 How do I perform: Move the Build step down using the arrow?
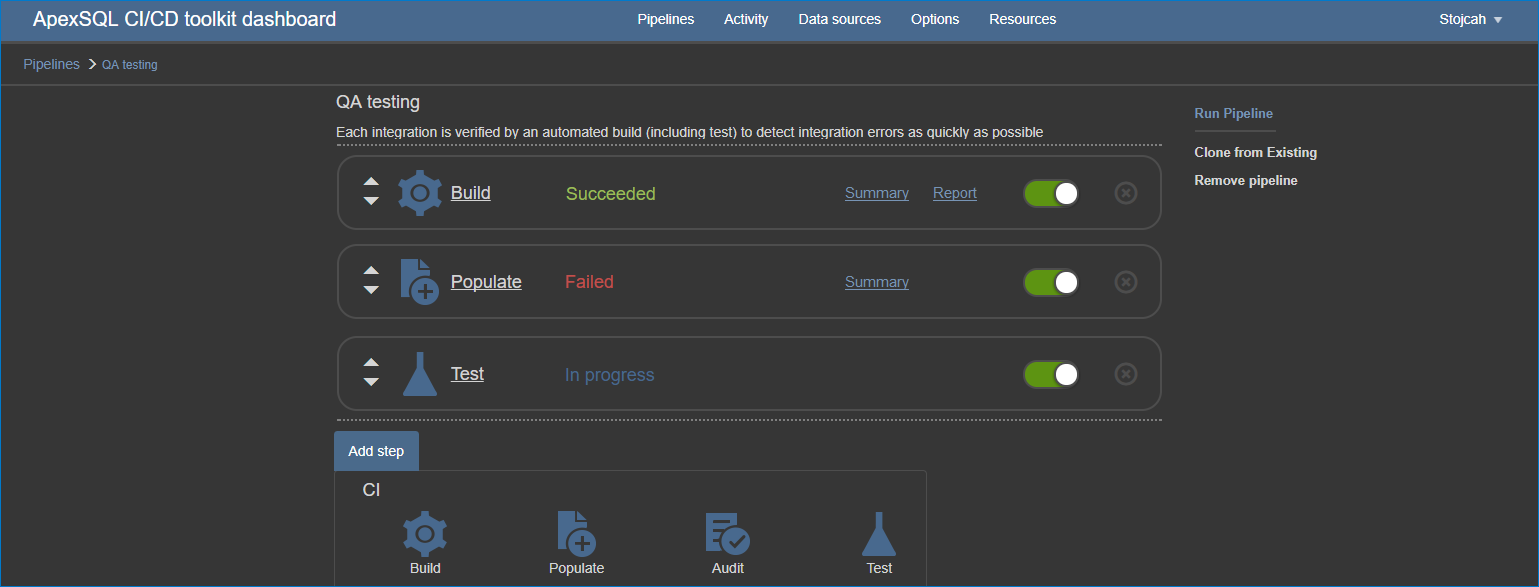coord(371,201)
